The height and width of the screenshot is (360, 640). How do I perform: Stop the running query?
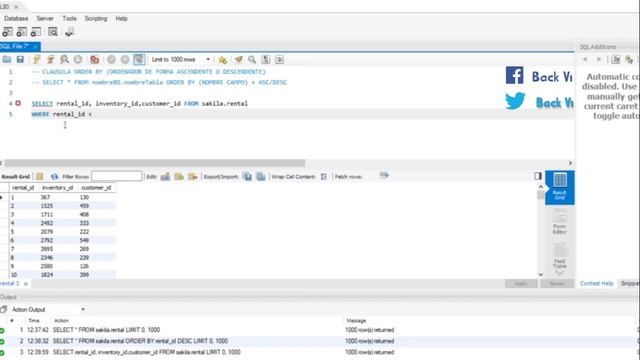[x=78, y=60]
